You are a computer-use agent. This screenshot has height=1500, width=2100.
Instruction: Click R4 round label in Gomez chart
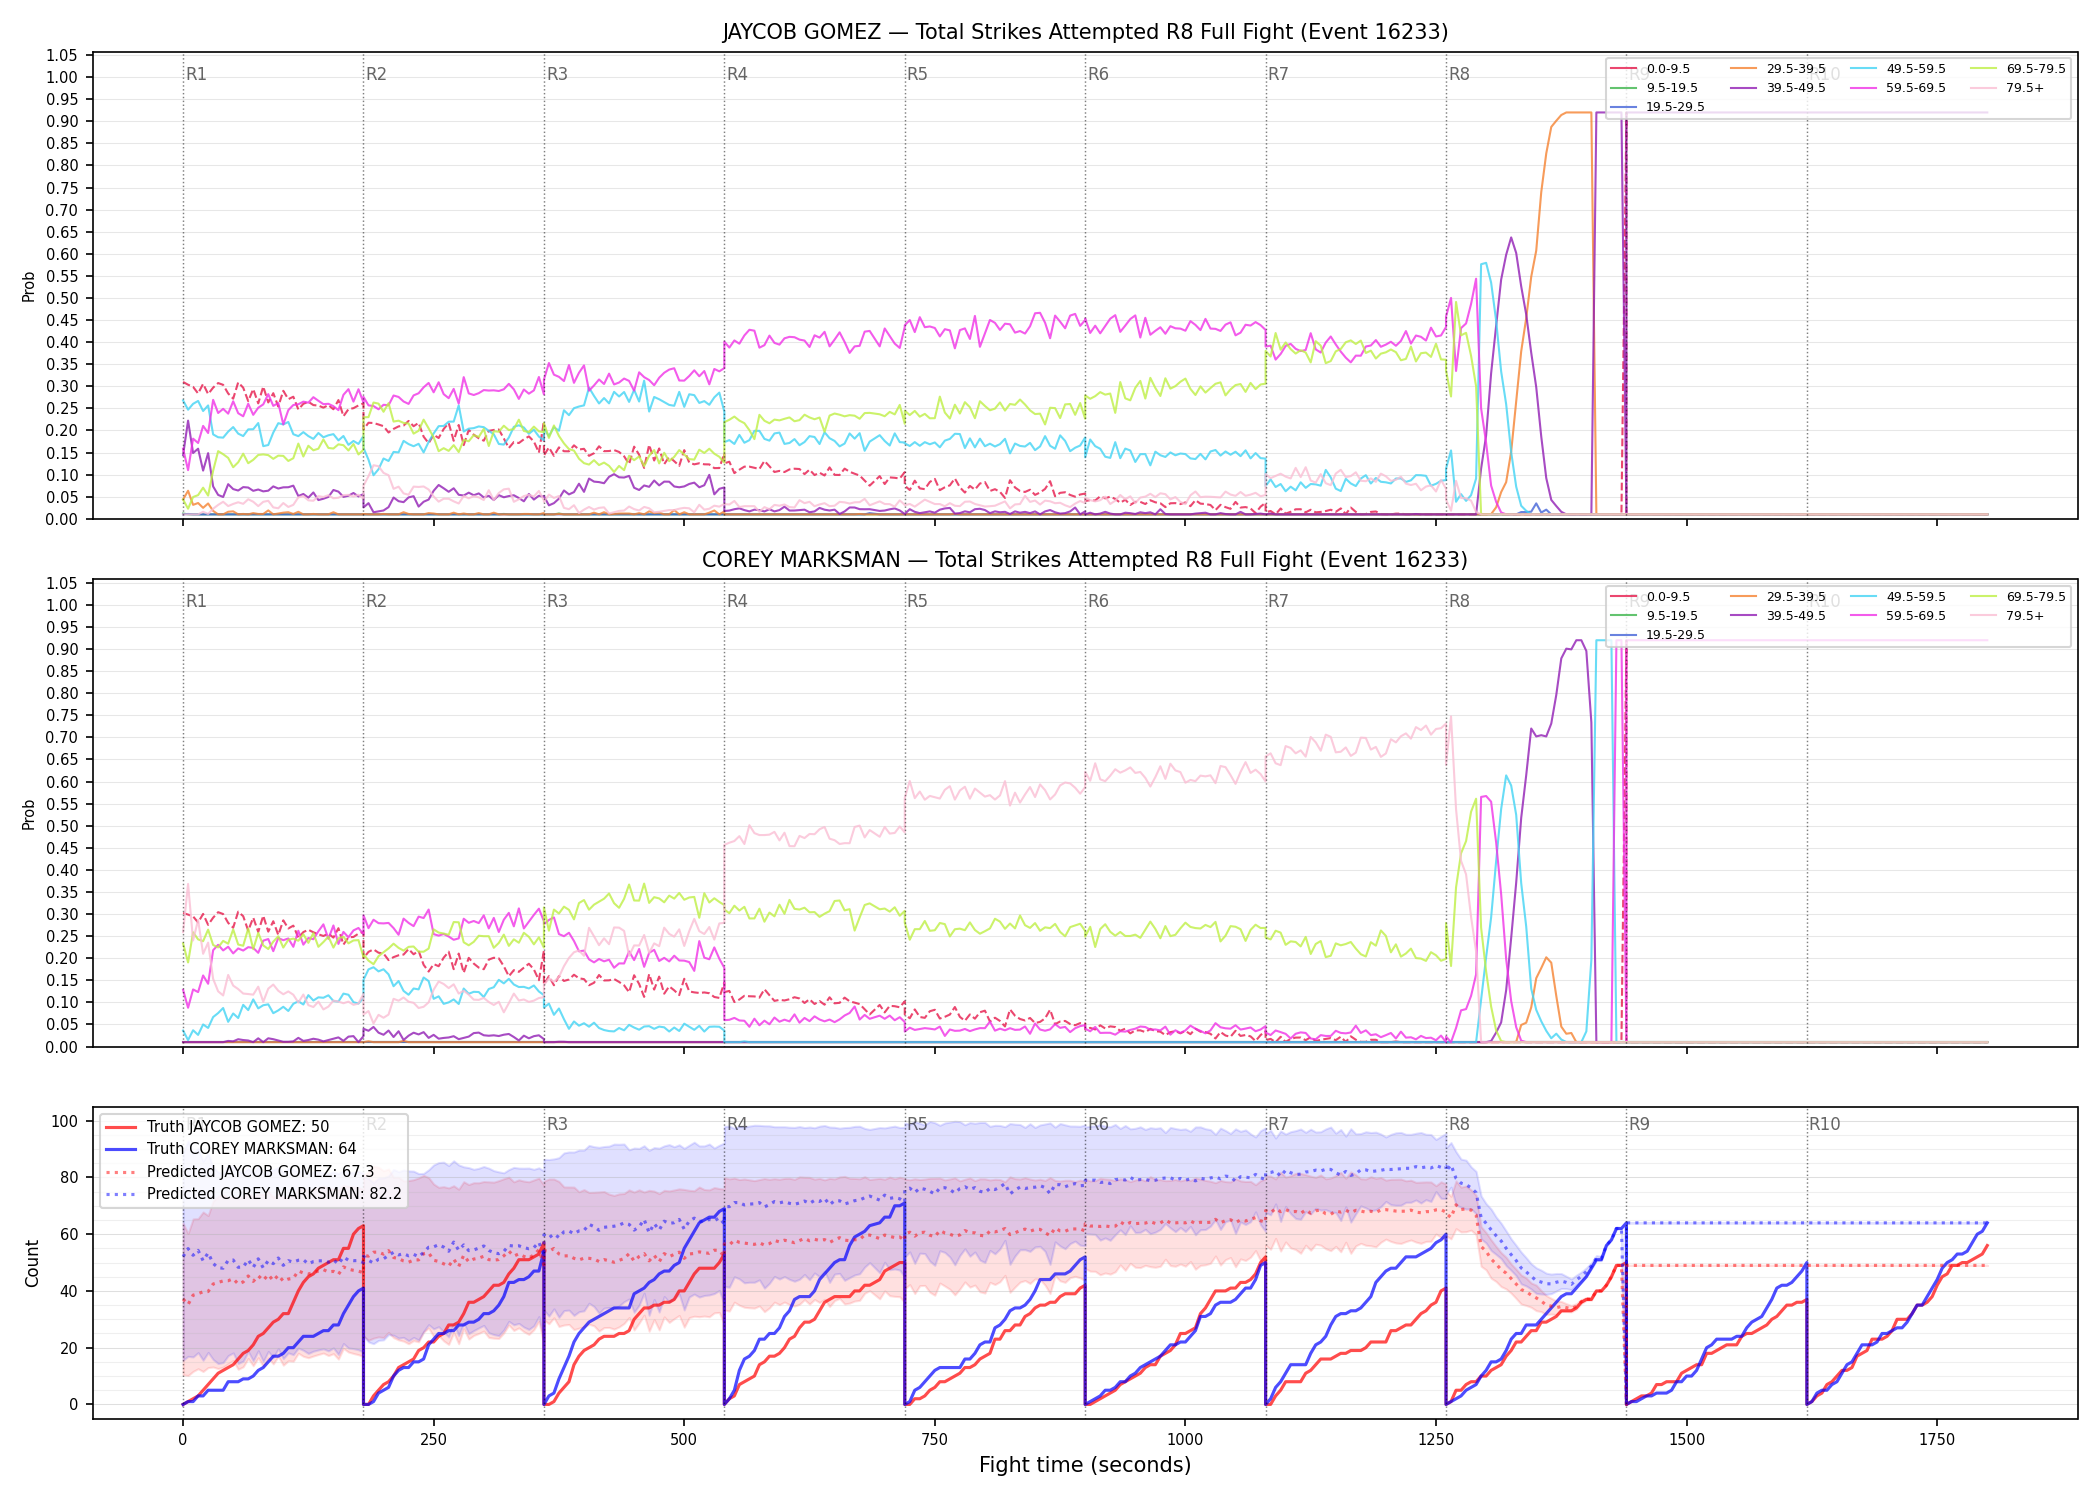(737, 75)
